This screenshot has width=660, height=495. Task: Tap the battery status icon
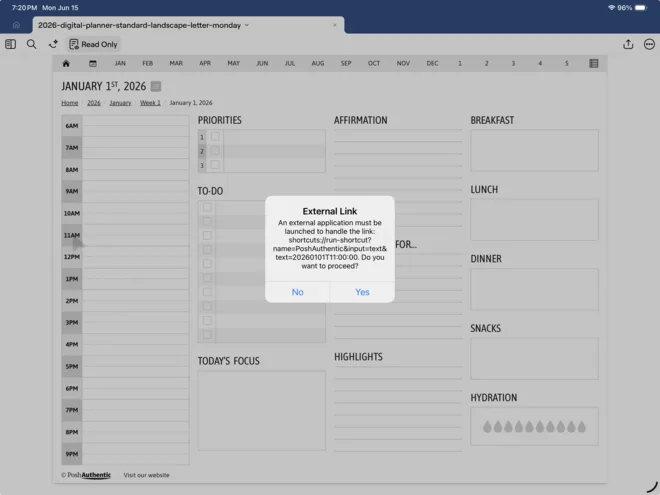pyautogui.click(x=641, y=8)
